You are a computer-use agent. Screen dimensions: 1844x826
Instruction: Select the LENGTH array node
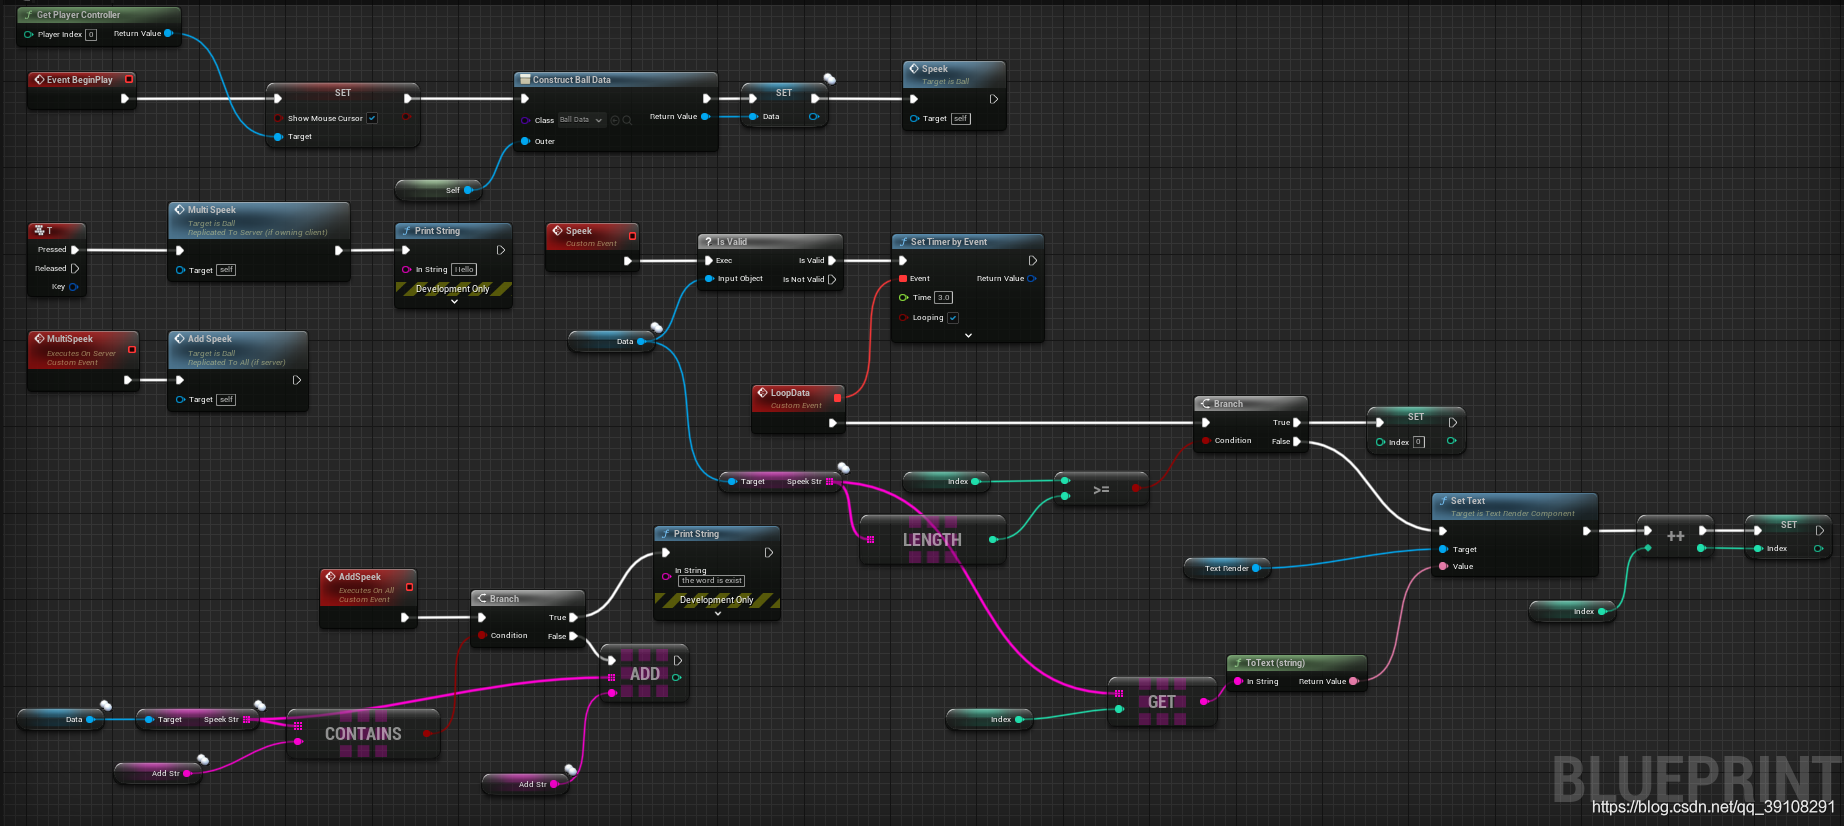point(932,540)
